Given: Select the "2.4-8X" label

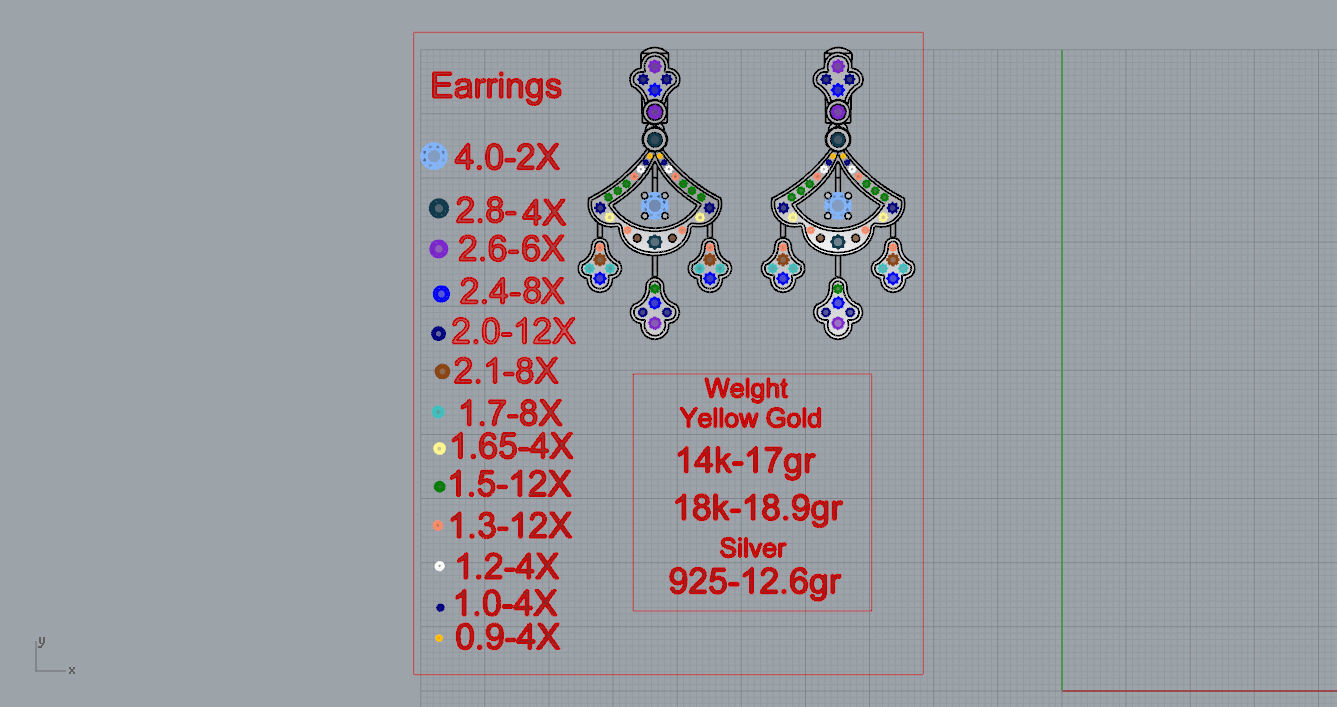Looking at the screenshot, I should [512, 292].
